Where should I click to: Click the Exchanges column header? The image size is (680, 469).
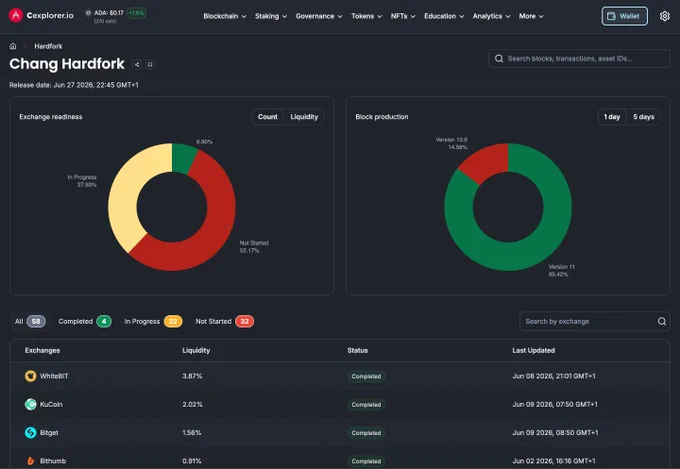pyautogui.click(x=42, y=350)
